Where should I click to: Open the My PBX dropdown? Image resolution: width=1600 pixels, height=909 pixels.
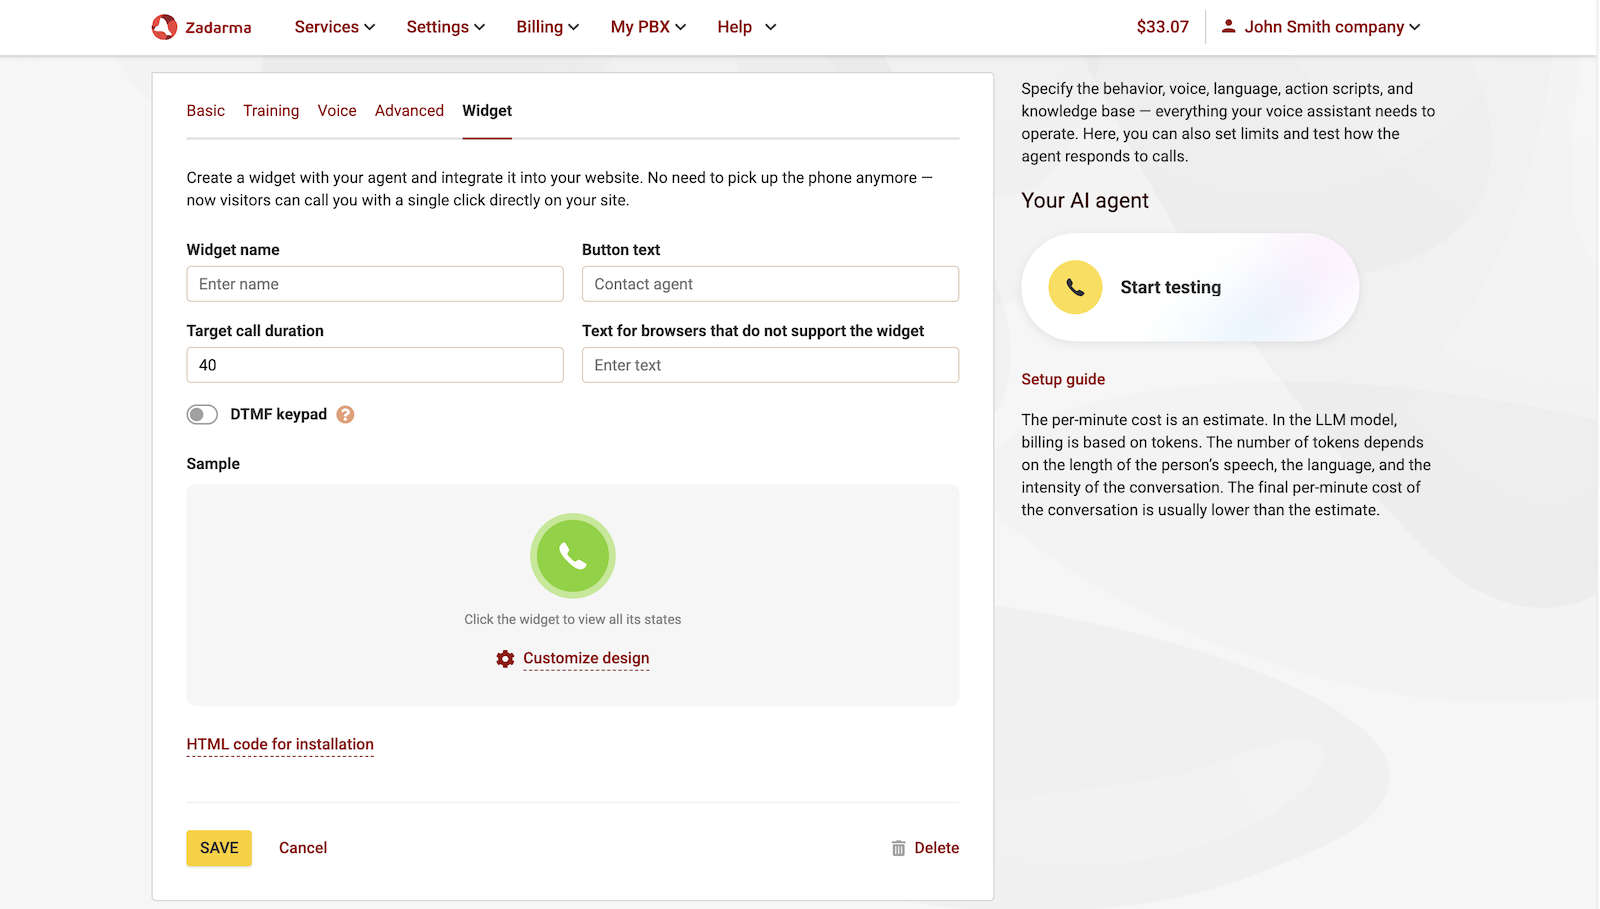coord(648,27)
